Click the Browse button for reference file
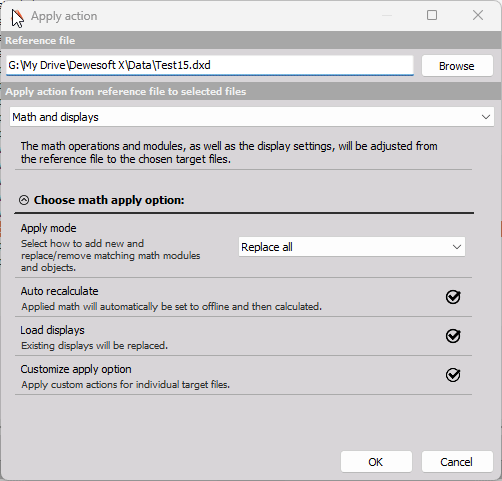Viewport: 502px width, 481px height. point(457,66)
